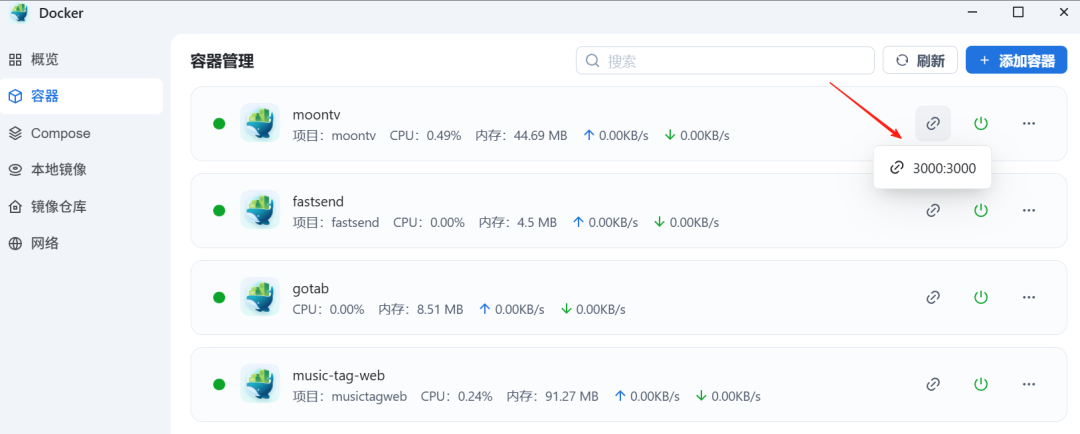Click the moontv green status dot
The height and width of the screenshot is (434, 1080).
[x=219, y=123]
